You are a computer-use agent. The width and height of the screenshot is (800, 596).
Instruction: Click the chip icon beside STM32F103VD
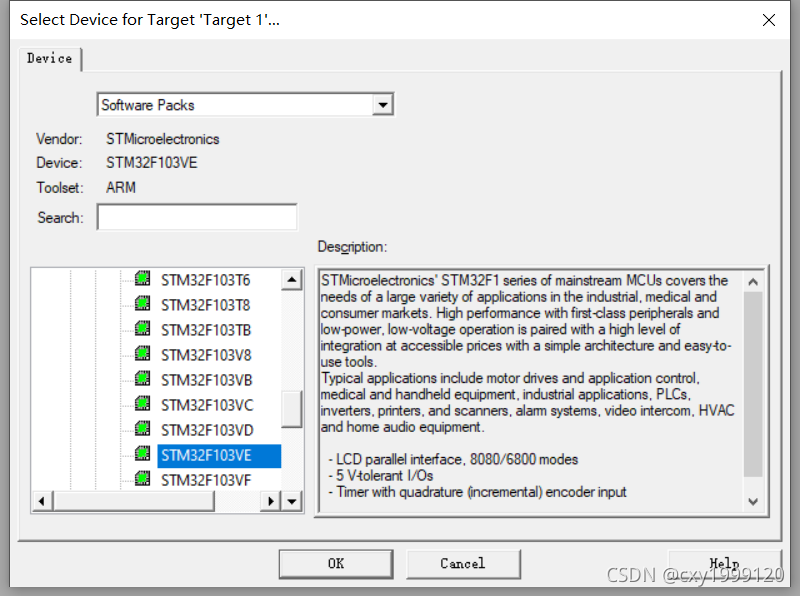pyautogui.click(x=143, y=429)
